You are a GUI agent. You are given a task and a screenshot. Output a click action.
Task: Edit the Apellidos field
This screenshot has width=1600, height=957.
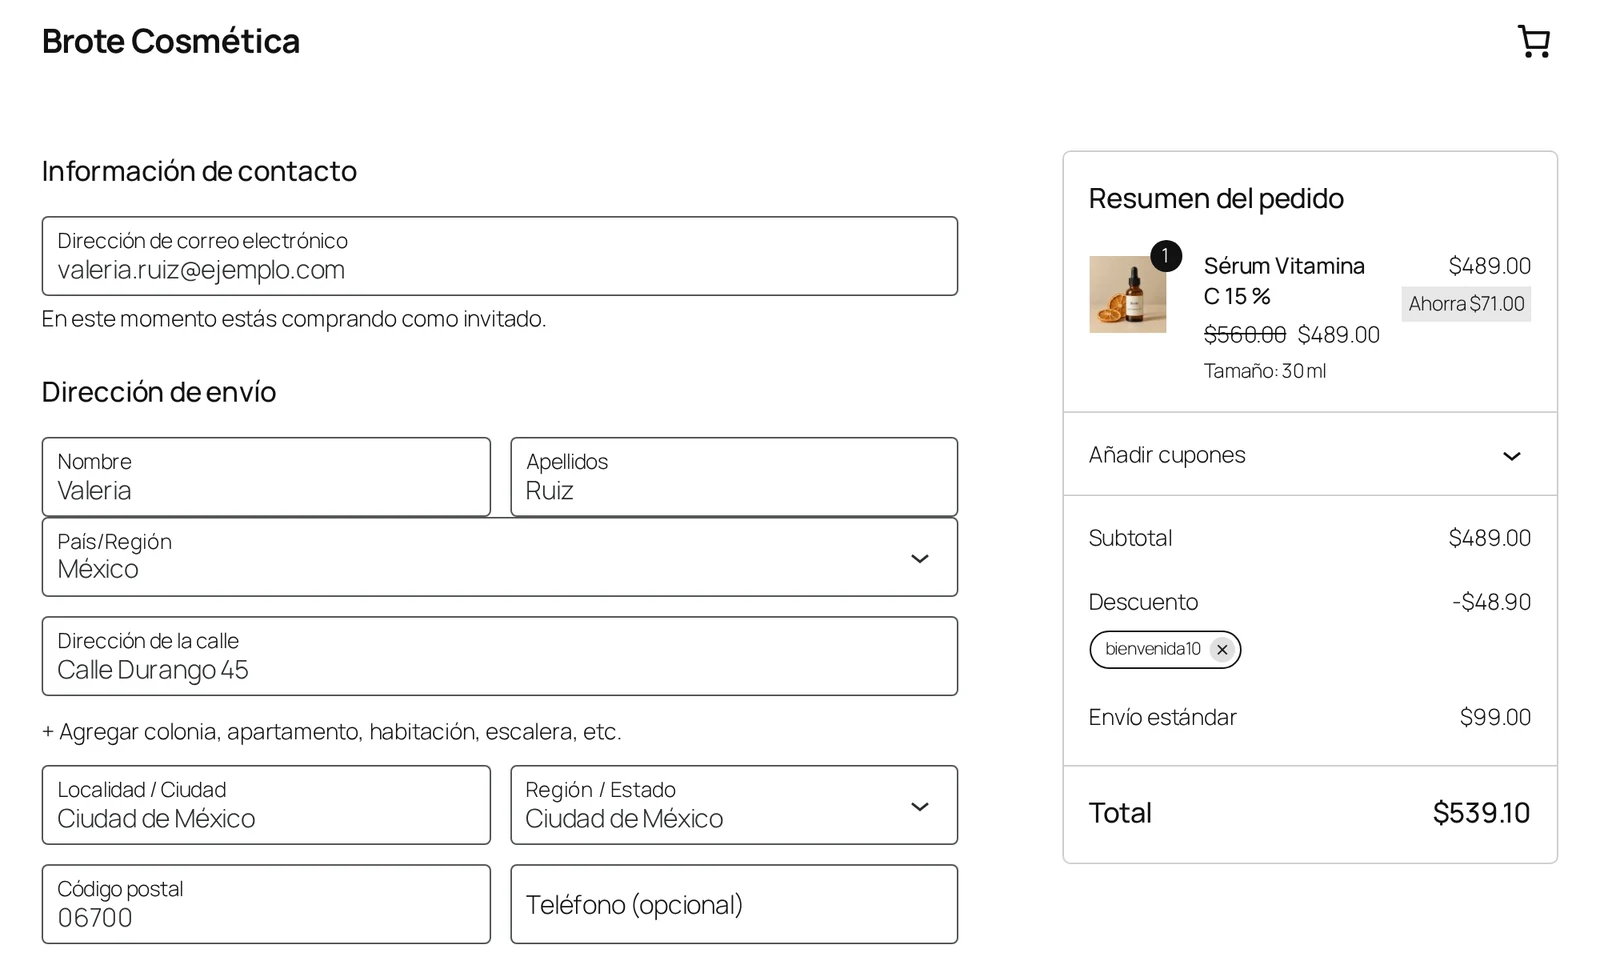pos(734,477)
